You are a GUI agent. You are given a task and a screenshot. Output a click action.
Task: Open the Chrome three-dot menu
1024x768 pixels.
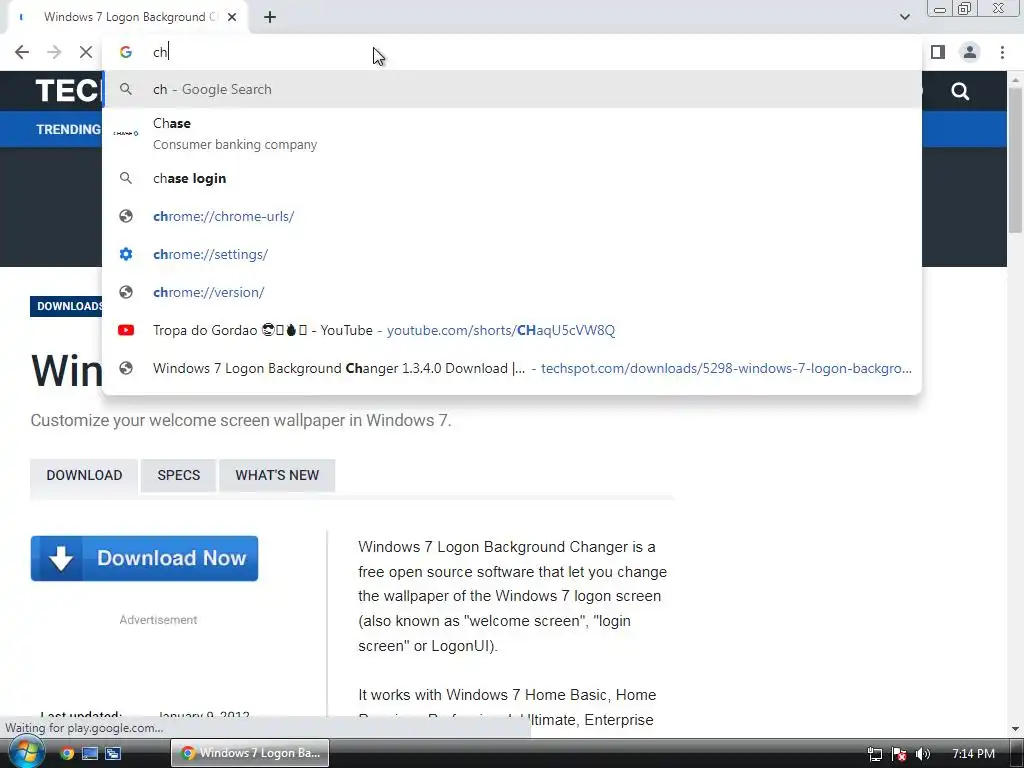click(1002, 52)
